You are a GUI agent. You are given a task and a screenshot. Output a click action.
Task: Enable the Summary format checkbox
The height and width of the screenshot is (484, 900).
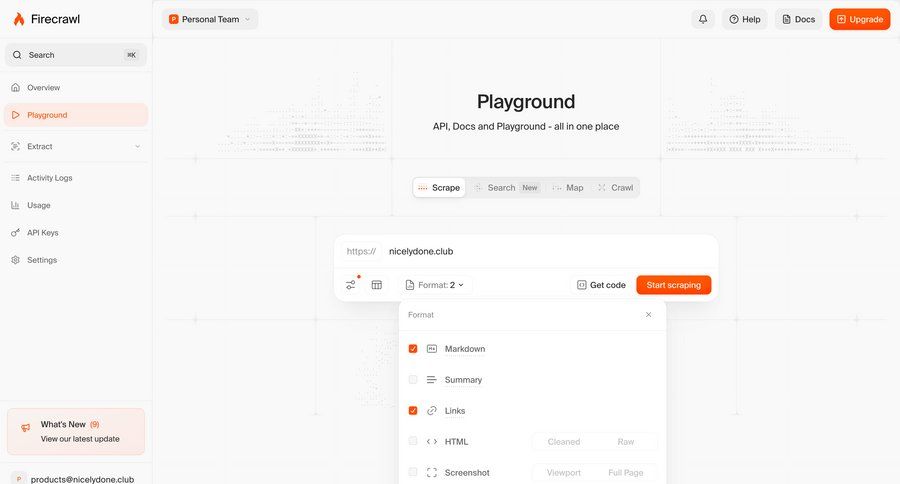(x=413, y=380)
